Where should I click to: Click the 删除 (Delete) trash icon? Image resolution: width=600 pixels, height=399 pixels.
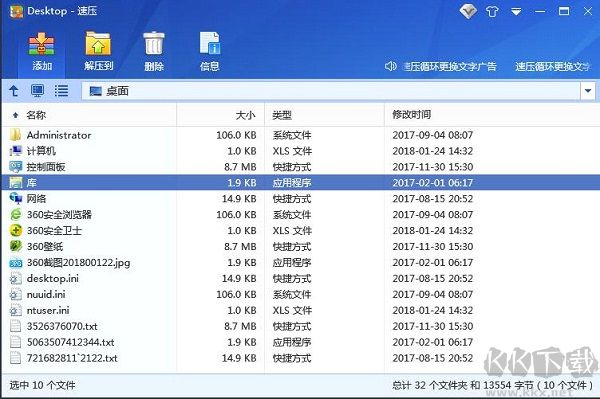pyautogui.click(x=154, y=44)
